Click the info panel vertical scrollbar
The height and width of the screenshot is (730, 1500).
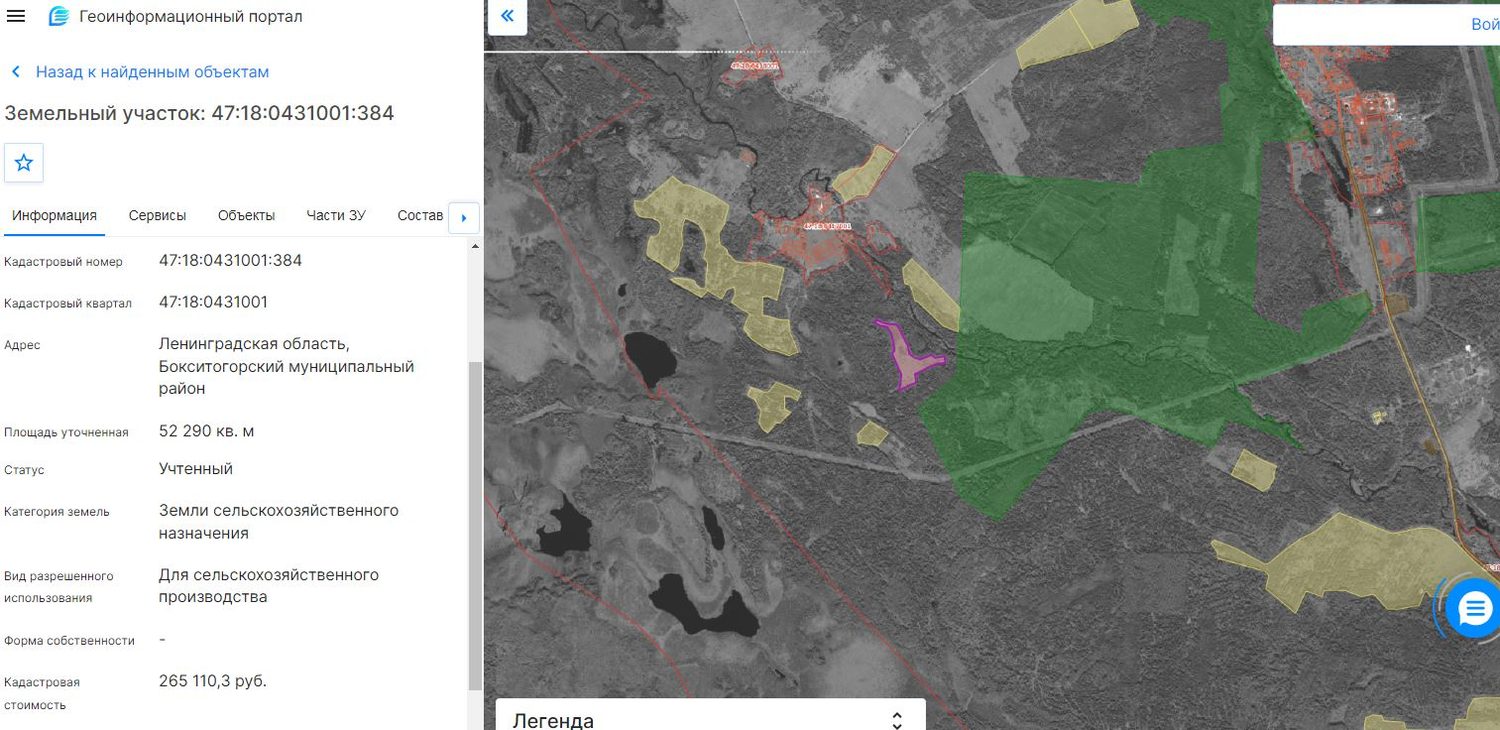point(475,525)
